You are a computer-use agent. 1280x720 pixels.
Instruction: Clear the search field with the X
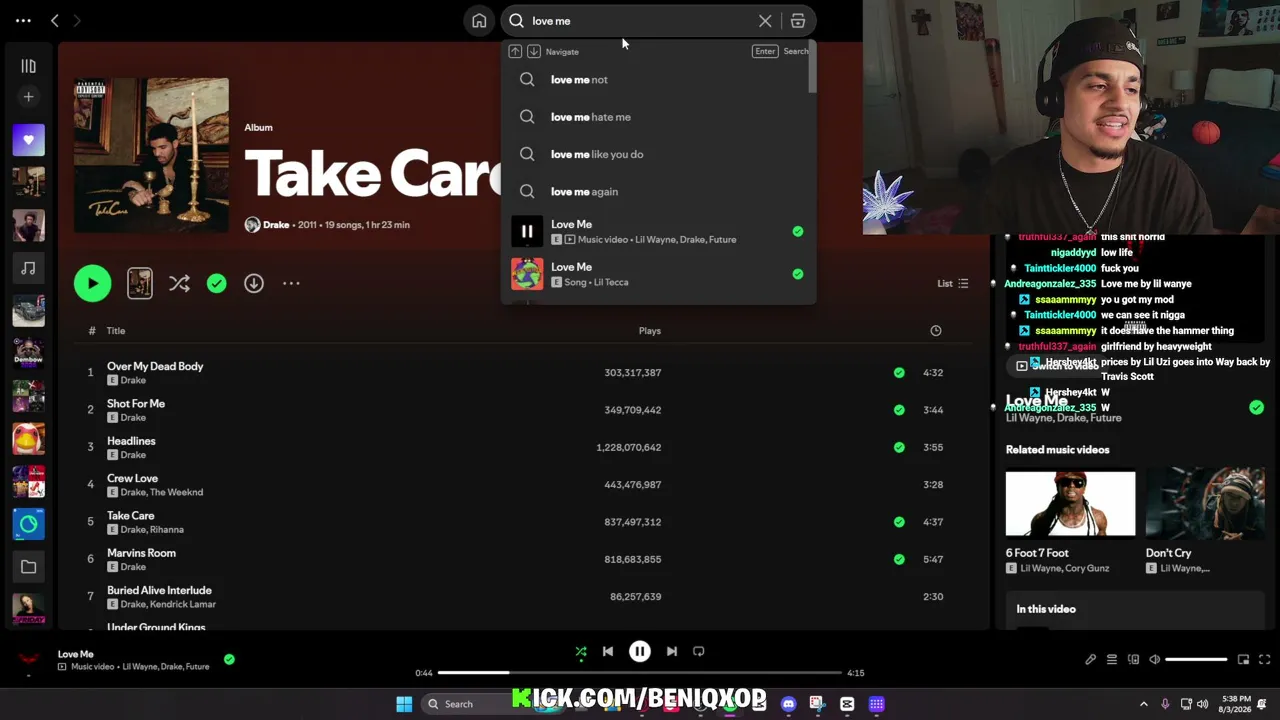[x=765, y=21]
